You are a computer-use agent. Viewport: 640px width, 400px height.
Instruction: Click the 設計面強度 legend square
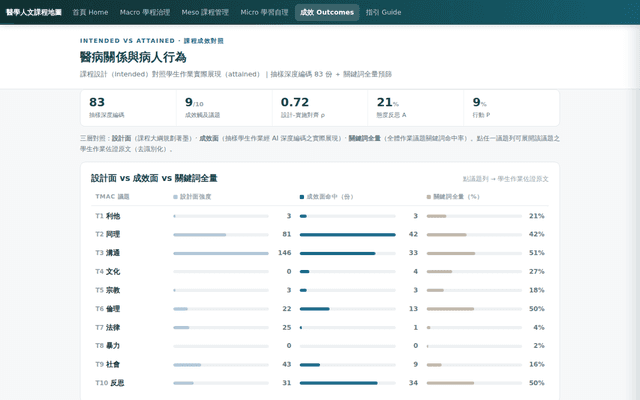pos(176,197)
